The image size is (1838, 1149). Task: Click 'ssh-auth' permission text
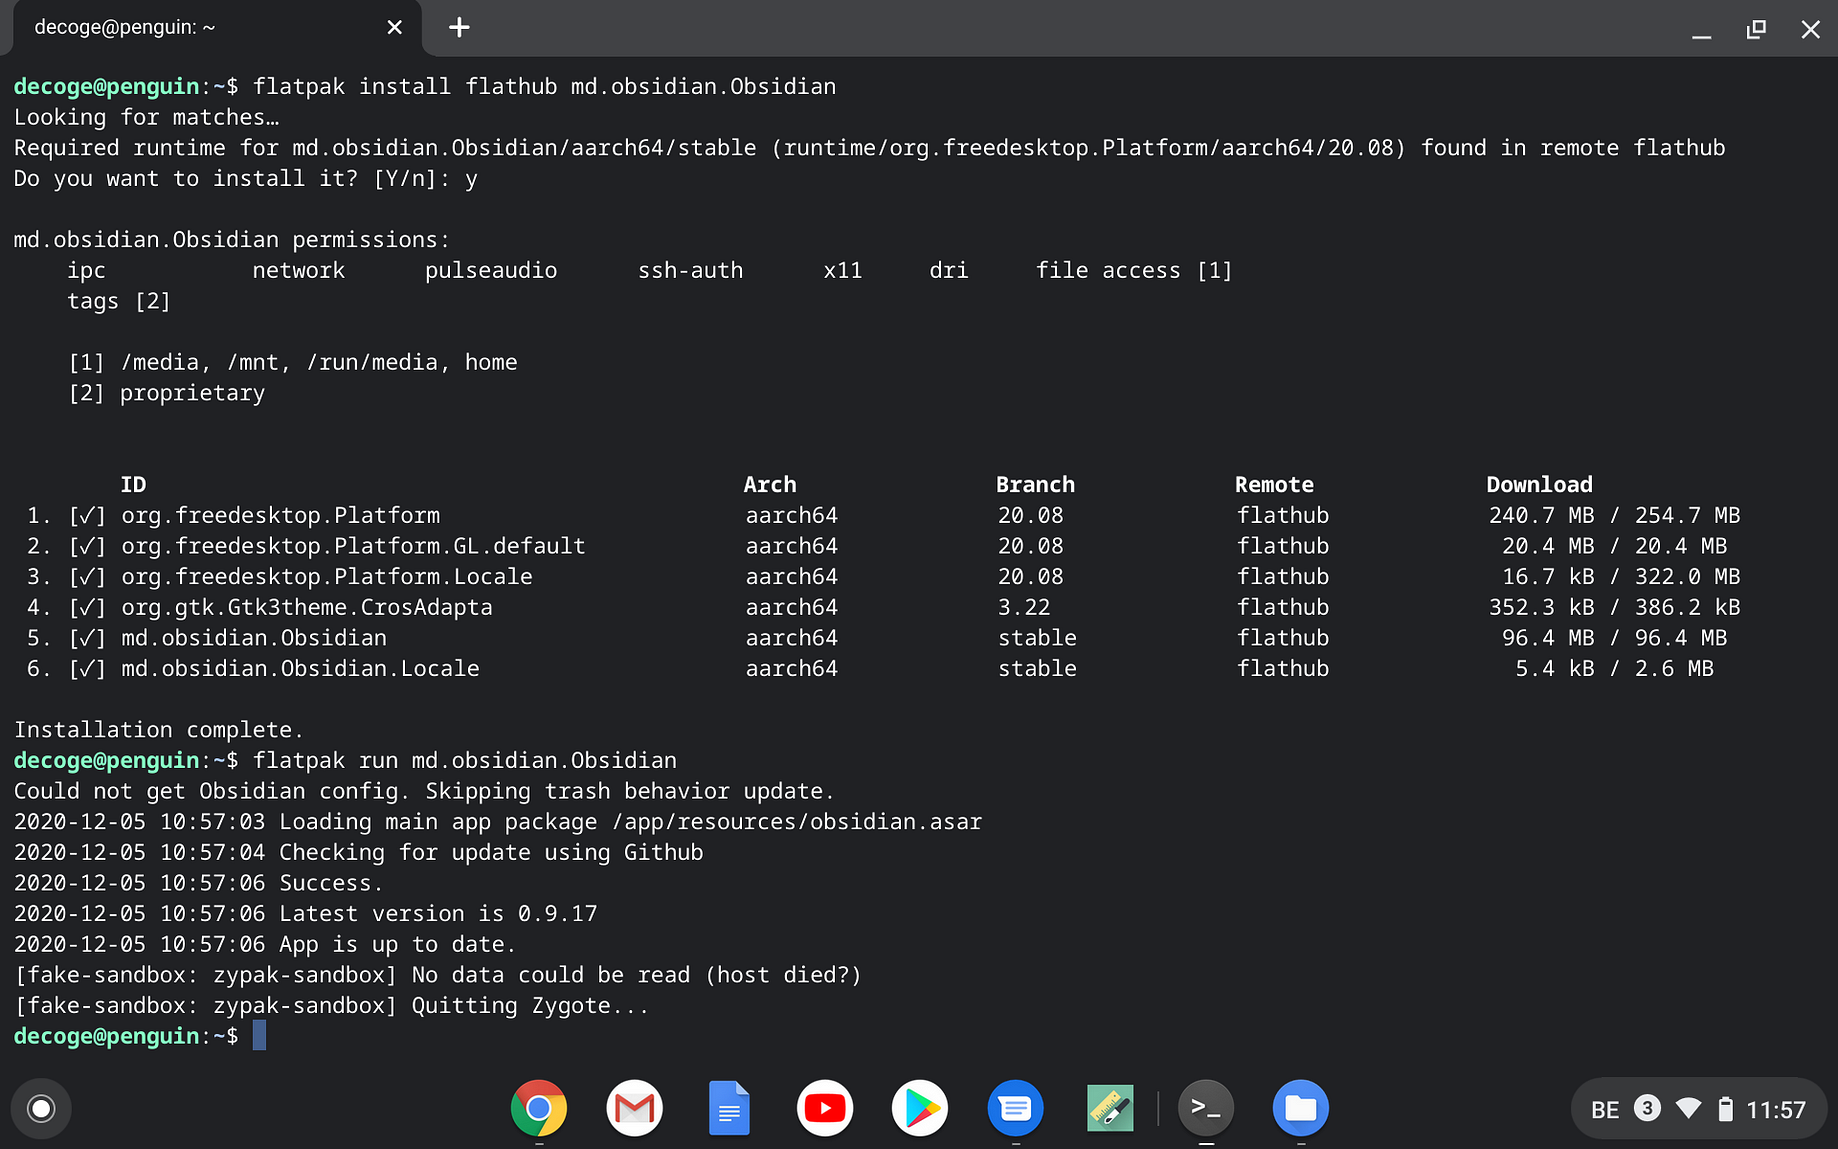(x=690, y=271)
